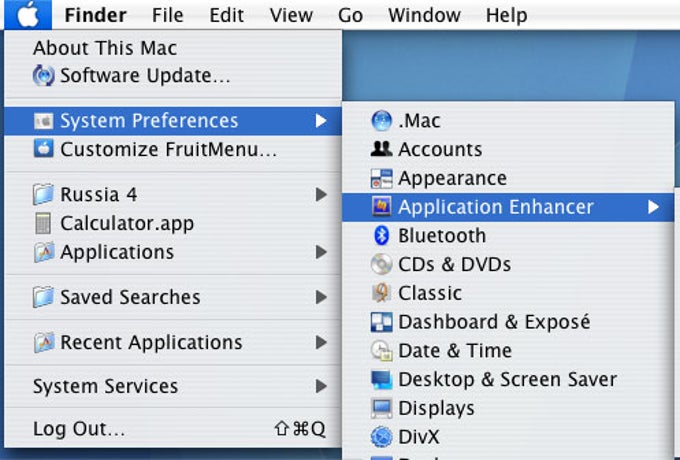The height and width of the screenshot is (460, 680).
Task: Select the .Mac preference pane text
Action: (x=419, y=121)
